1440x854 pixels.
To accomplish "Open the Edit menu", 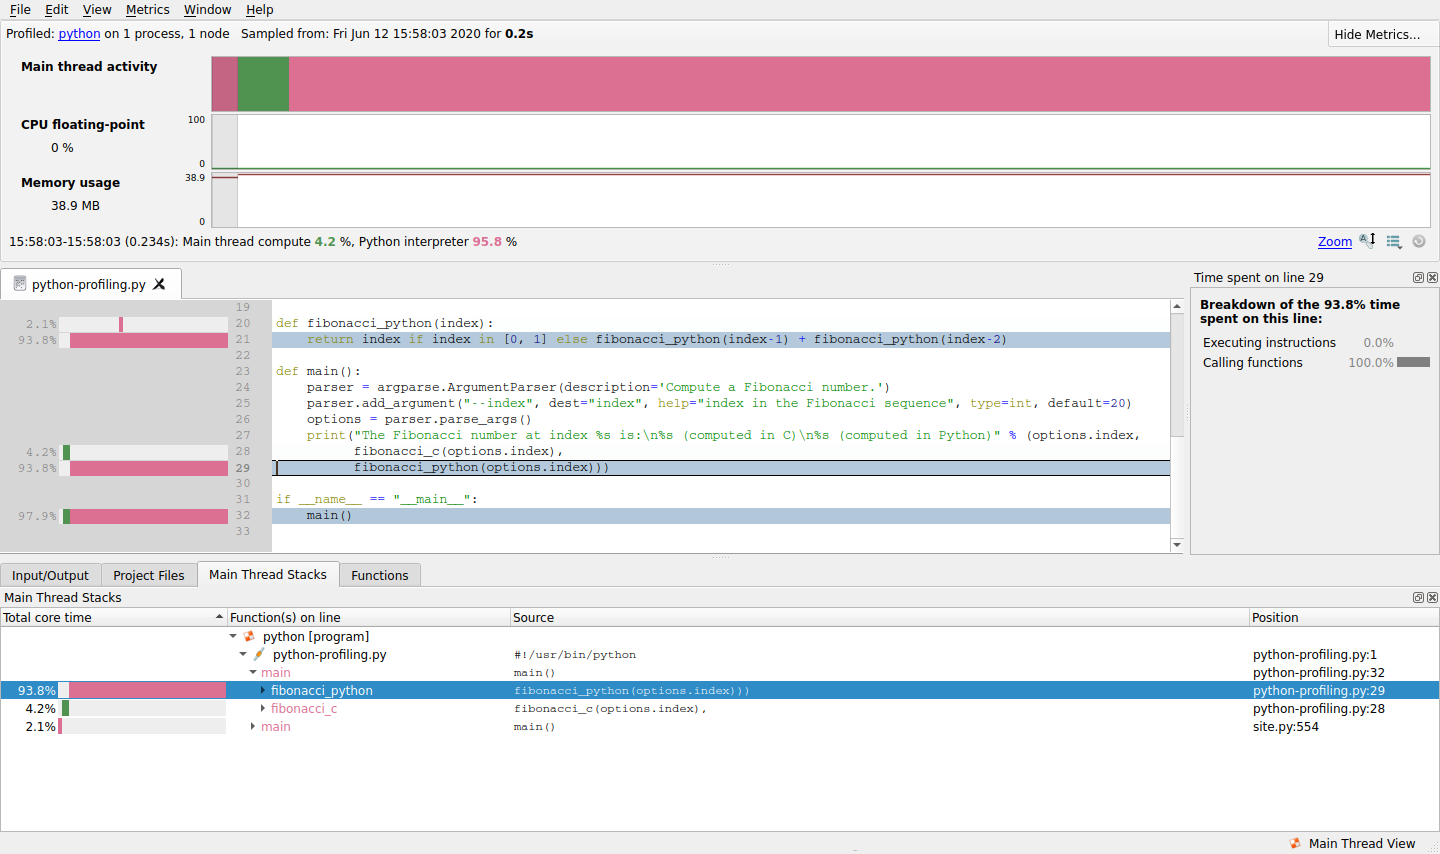I will point(57,9).
